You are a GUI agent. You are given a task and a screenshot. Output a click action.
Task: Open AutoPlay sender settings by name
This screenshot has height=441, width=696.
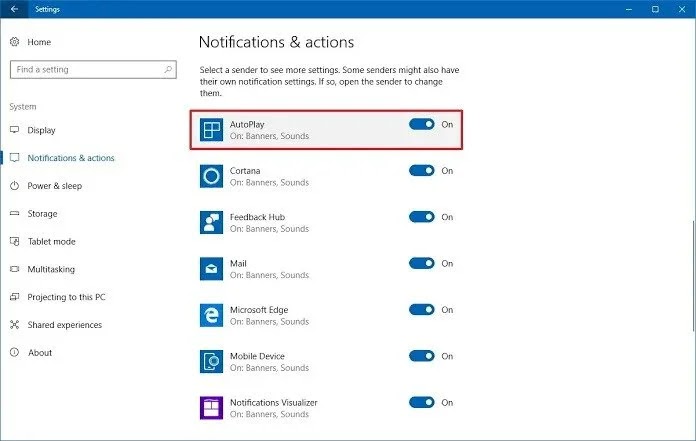(x=247, y=124)
